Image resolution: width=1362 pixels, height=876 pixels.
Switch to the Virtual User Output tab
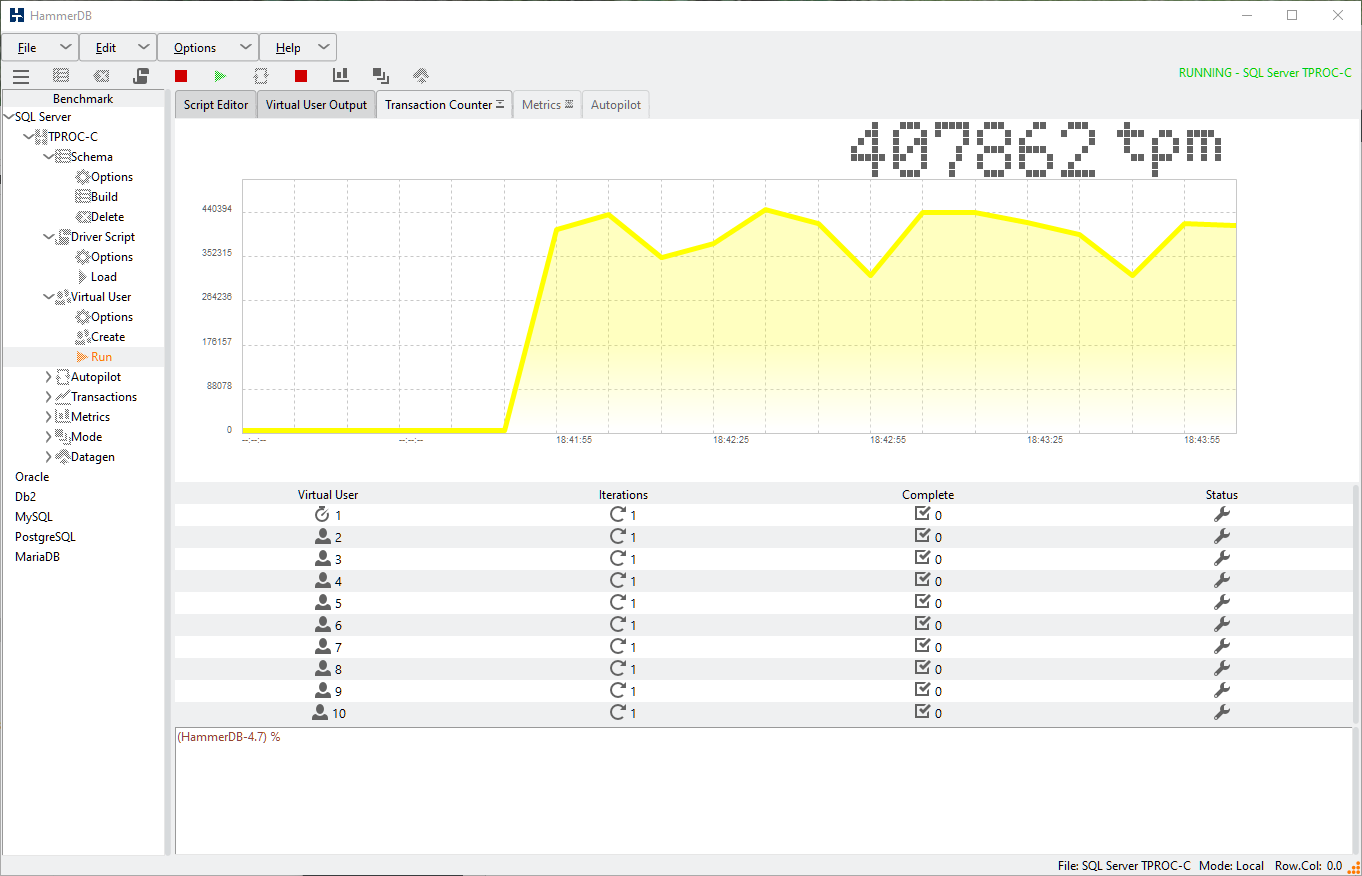(316, 105)
